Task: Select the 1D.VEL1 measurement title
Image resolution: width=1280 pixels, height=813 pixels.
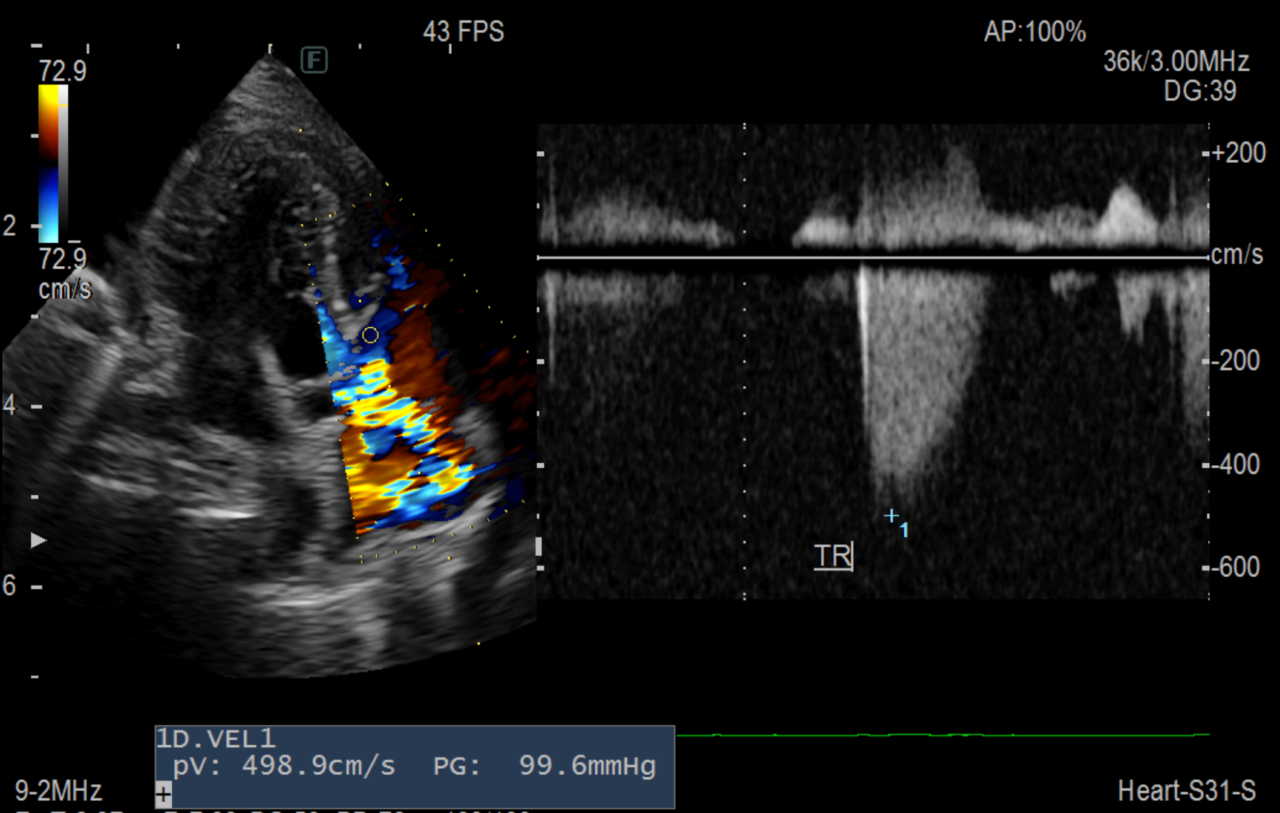Action: coord(215,739)
